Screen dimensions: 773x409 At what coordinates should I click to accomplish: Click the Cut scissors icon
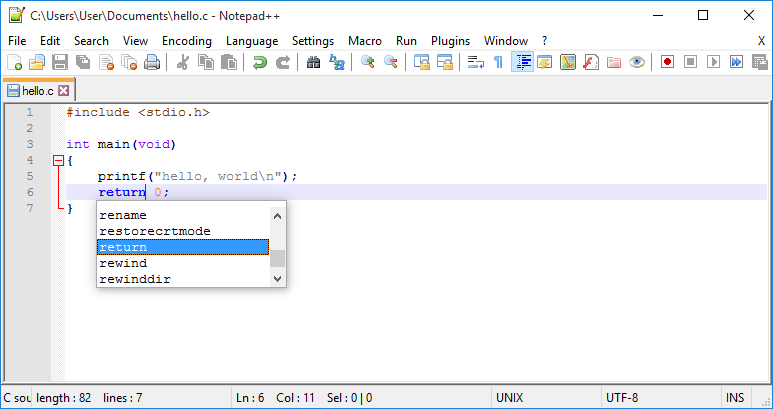coord(183,62)
